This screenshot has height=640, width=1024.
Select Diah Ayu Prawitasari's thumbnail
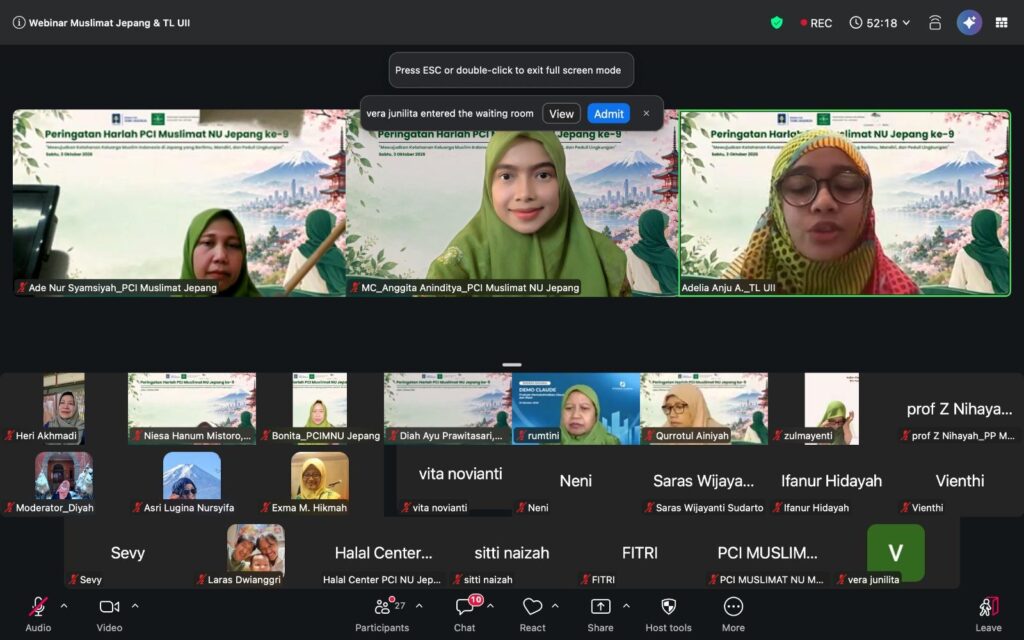[x=448, y=409]
